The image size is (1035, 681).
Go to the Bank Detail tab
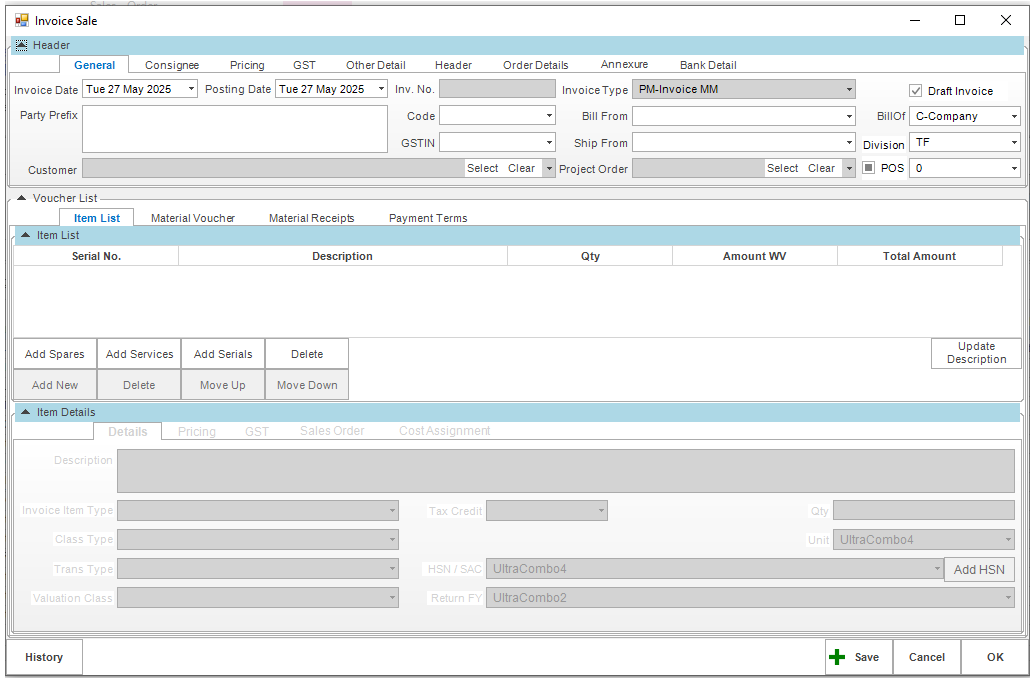point(708,65)
